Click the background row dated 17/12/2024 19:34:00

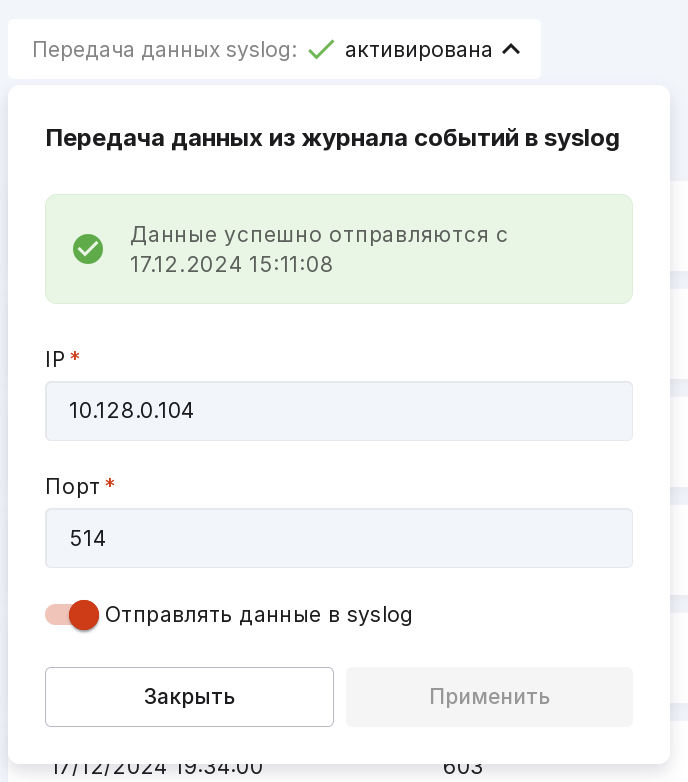click(x=157, y=769)
